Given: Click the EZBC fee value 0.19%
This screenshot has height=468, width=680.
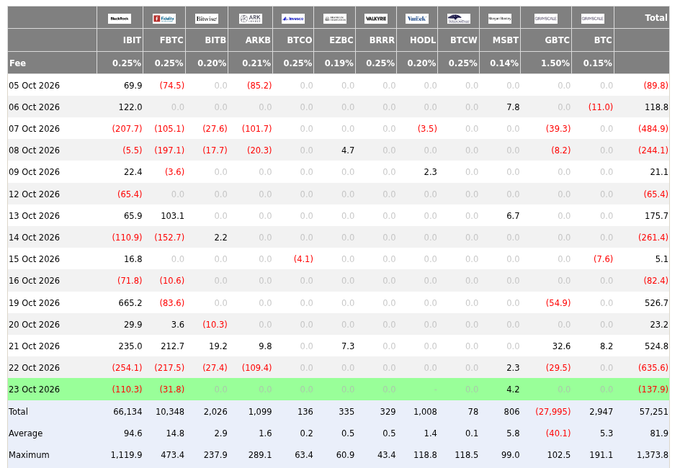Looking at the screenshot, I should click(x=339, y=63).
